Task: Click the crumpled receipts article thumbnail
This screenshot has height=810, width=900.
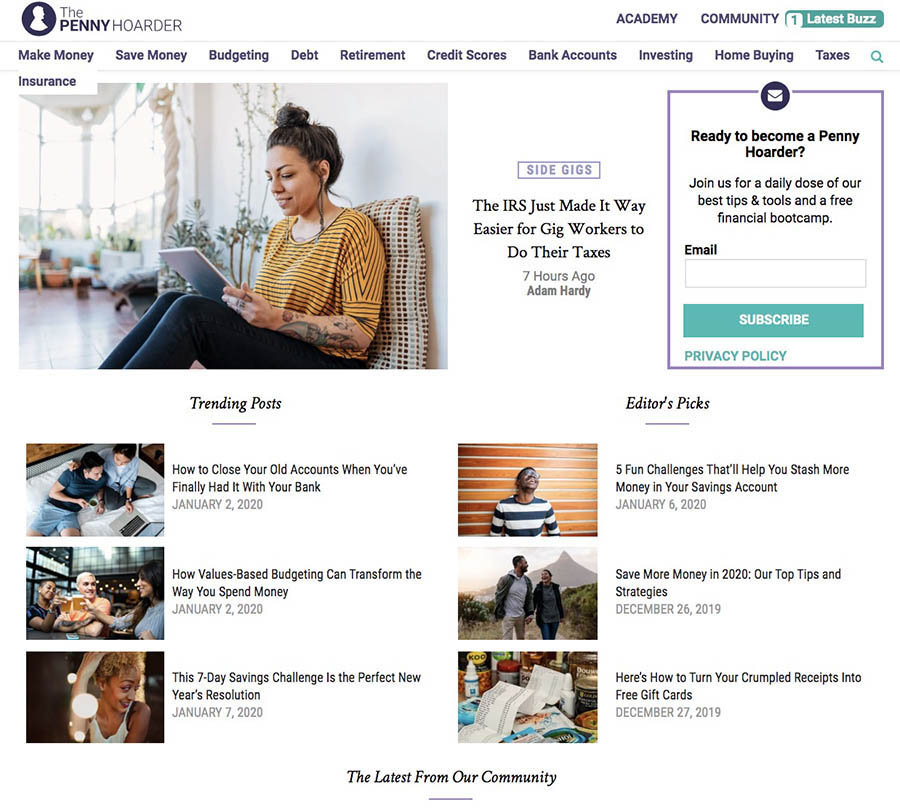Action: (x=527, y=697)
